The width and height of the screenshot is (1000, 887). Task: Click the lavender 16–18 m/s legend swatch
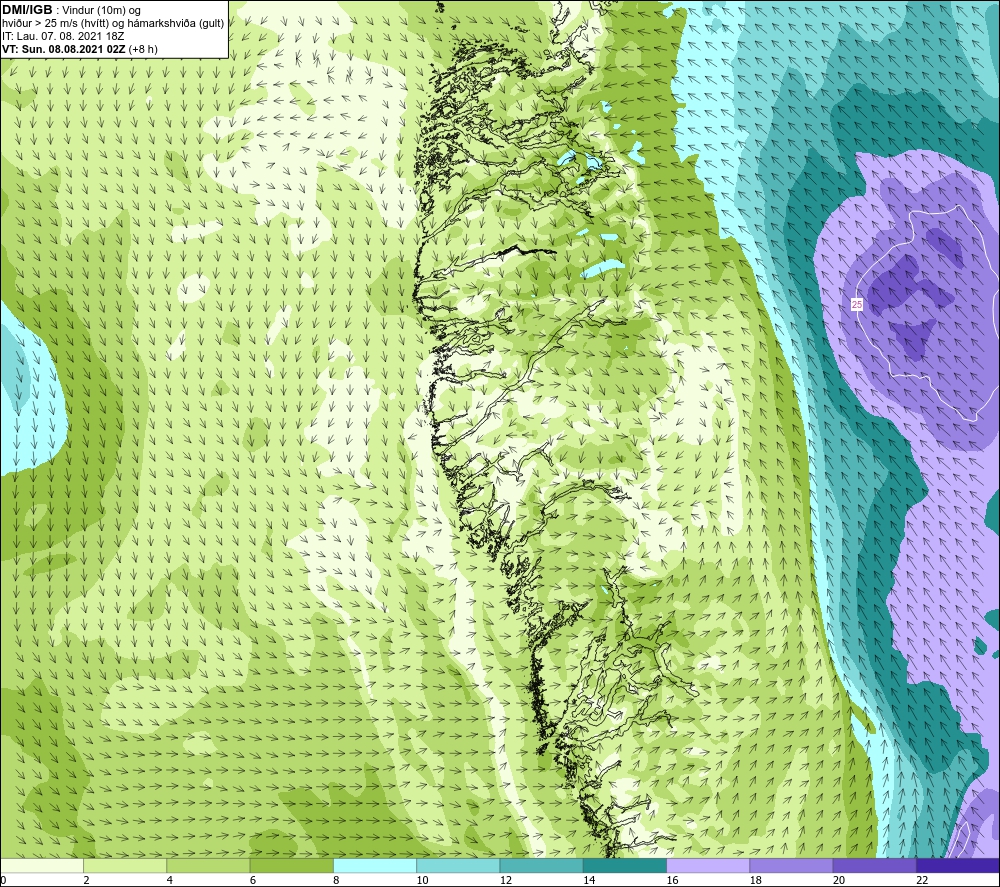tap(708, 865)
